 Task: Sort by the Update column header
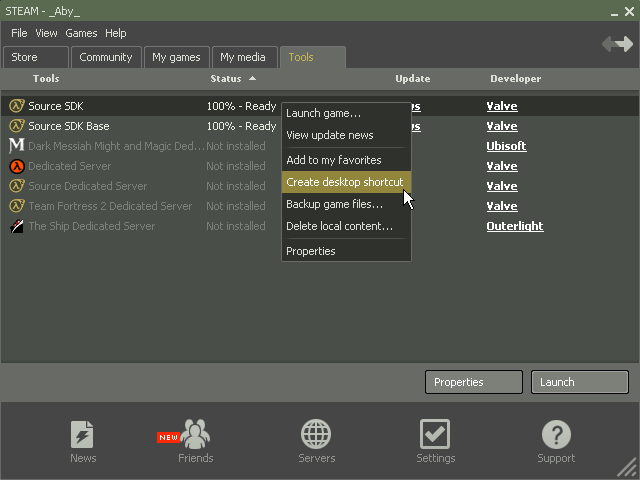tap(413, 78)
